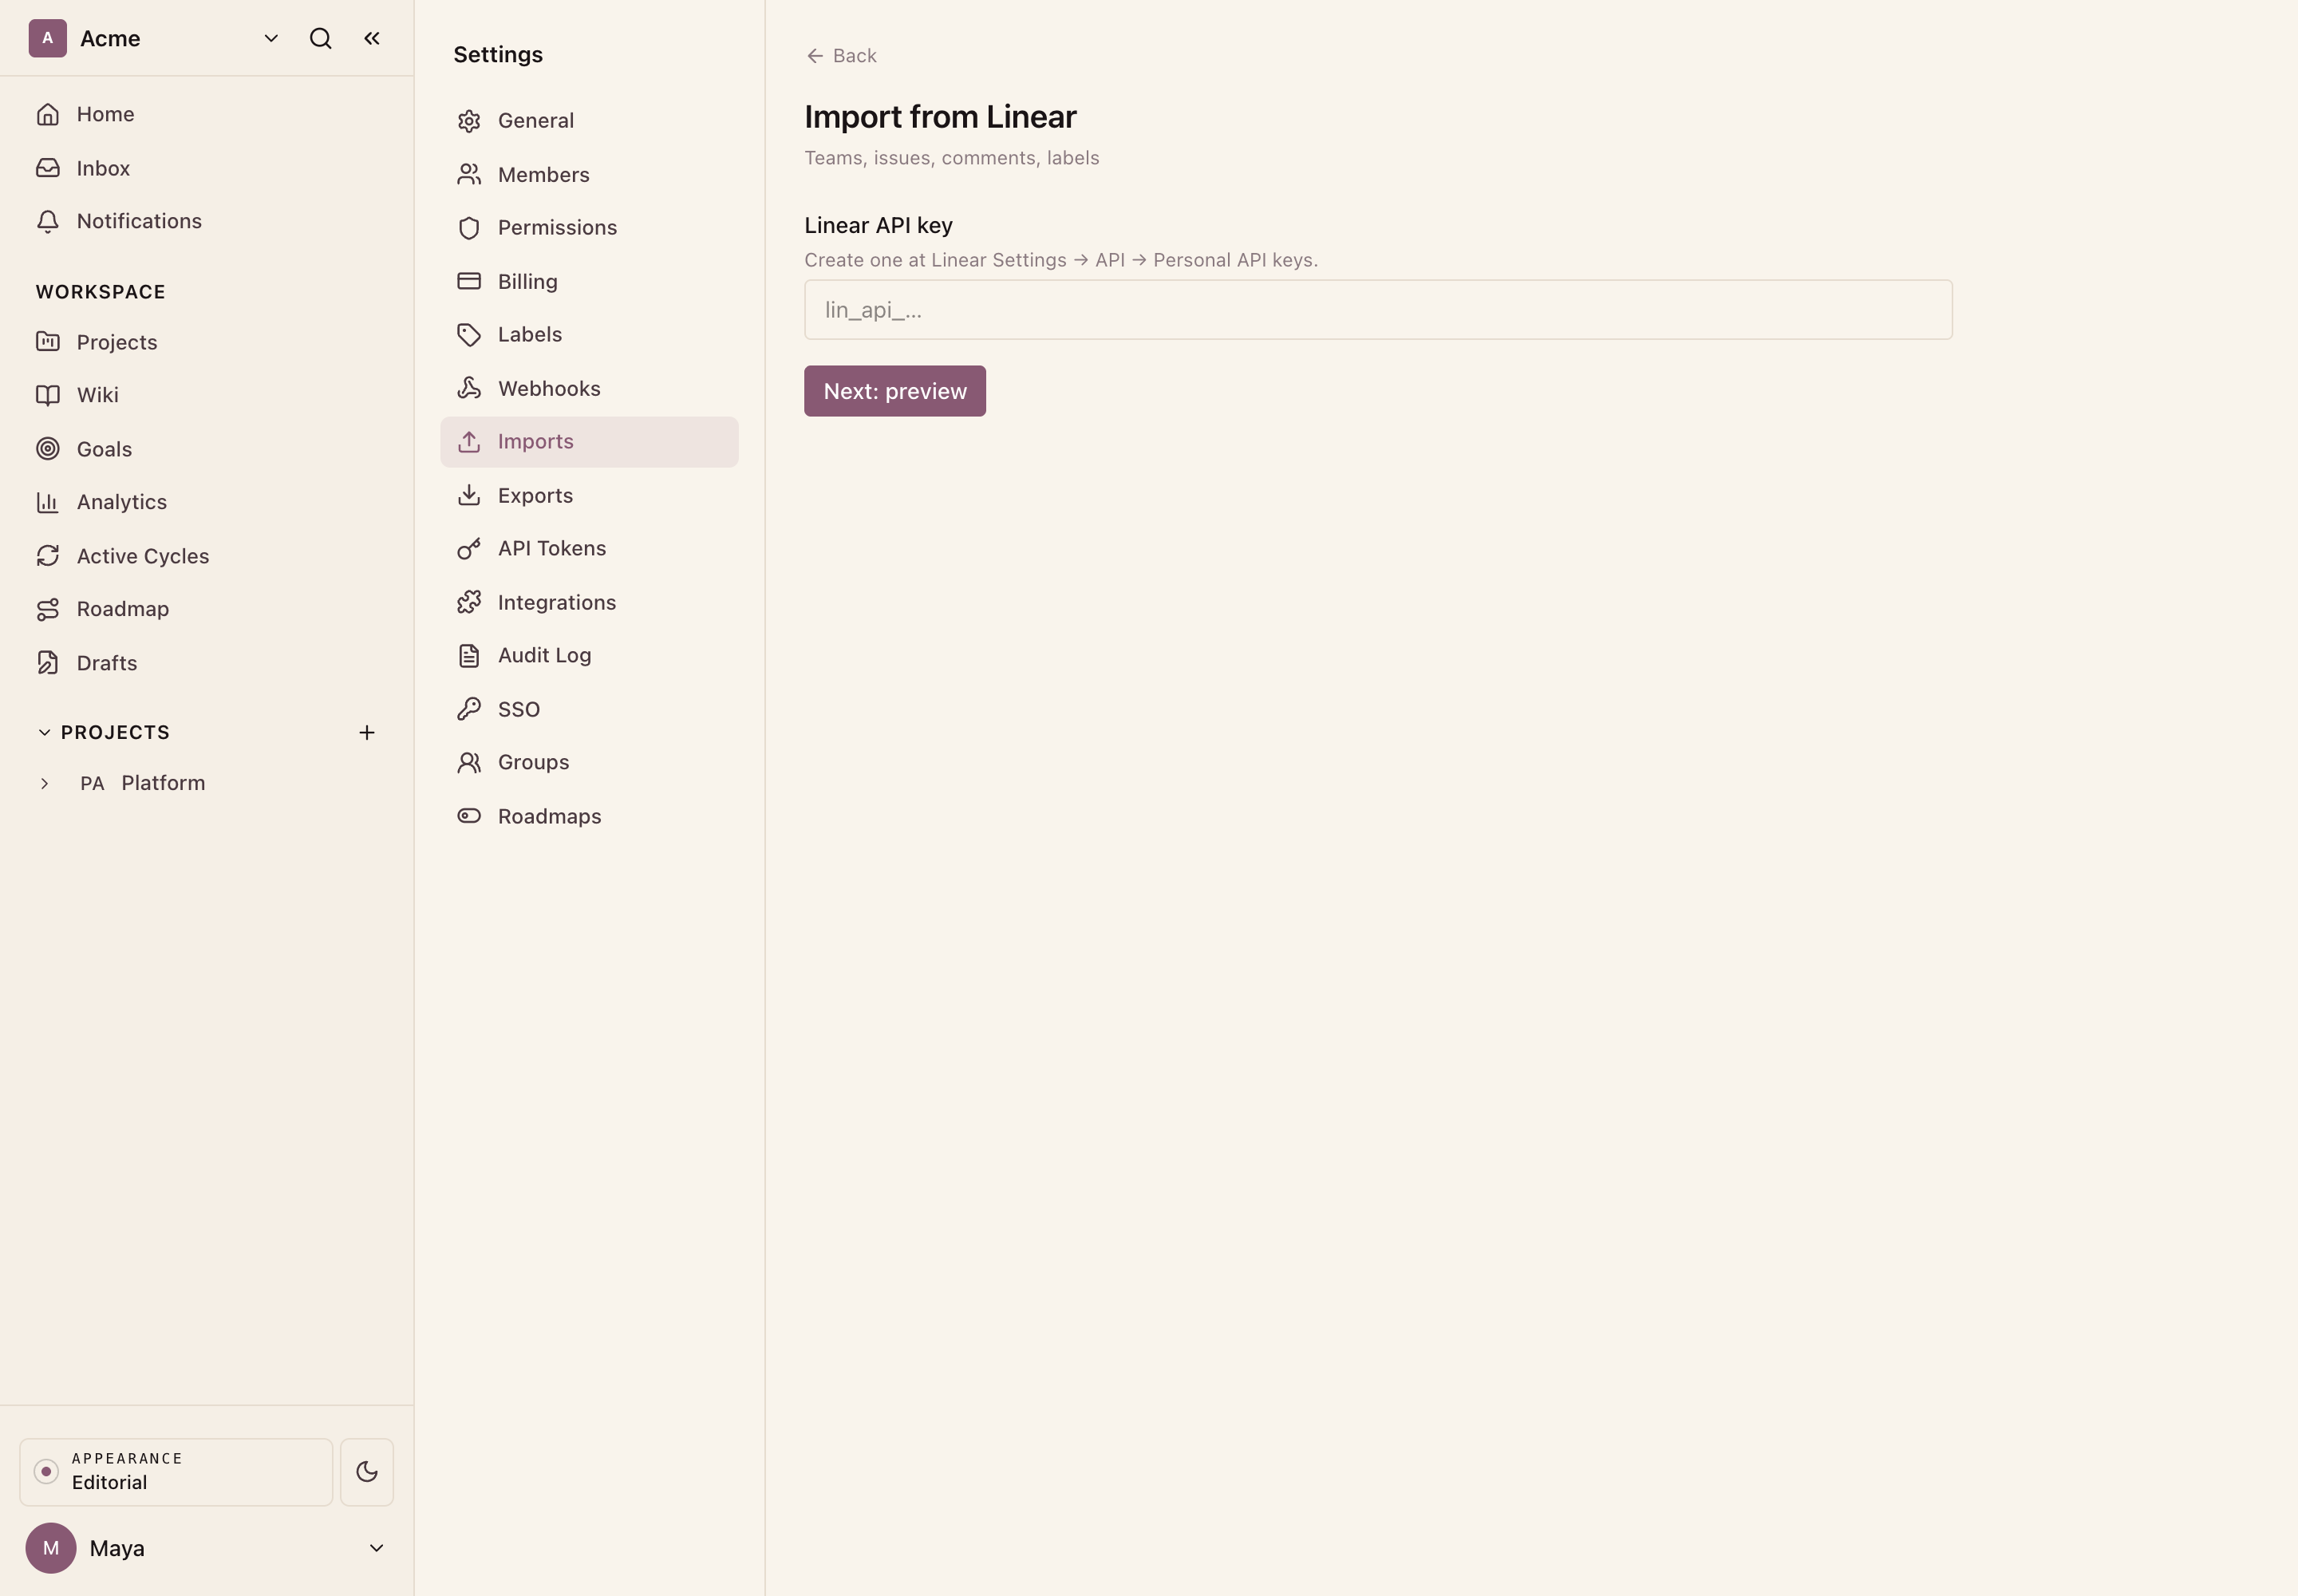Open the Analytics chart icon

click(x=48, y=502)
